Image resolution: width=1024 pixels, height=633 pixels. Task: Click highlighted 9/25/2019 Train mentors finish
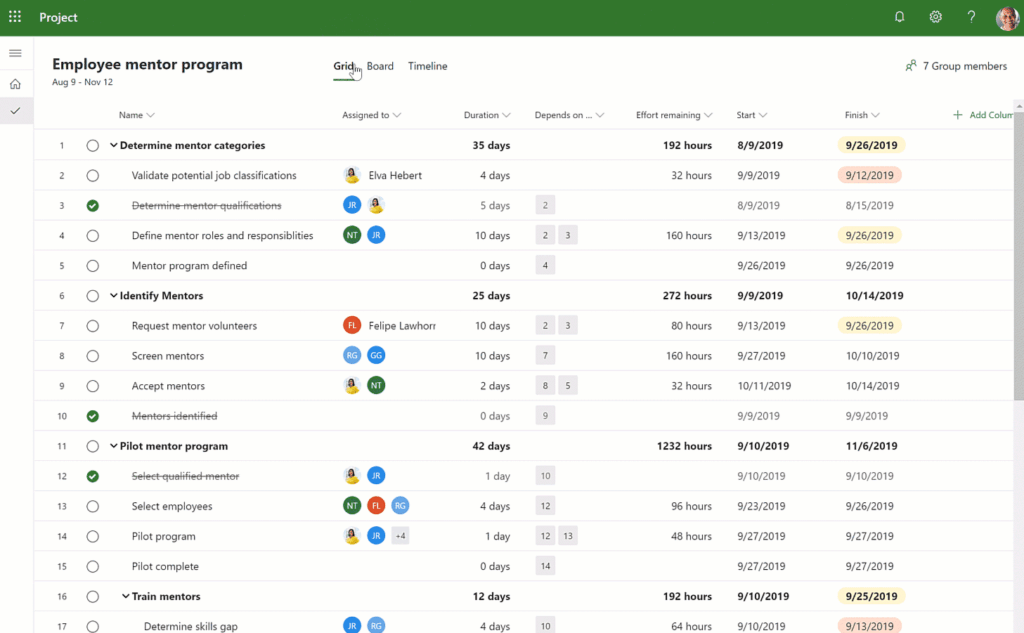click(871, 596)
